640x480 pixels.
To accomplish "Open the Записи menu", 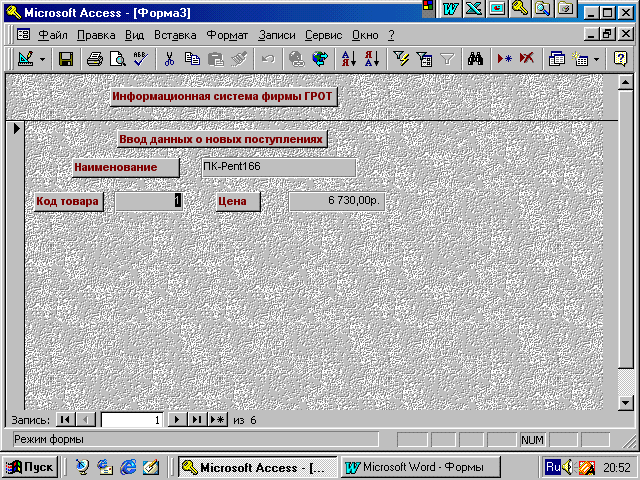I will click(277, 36).
